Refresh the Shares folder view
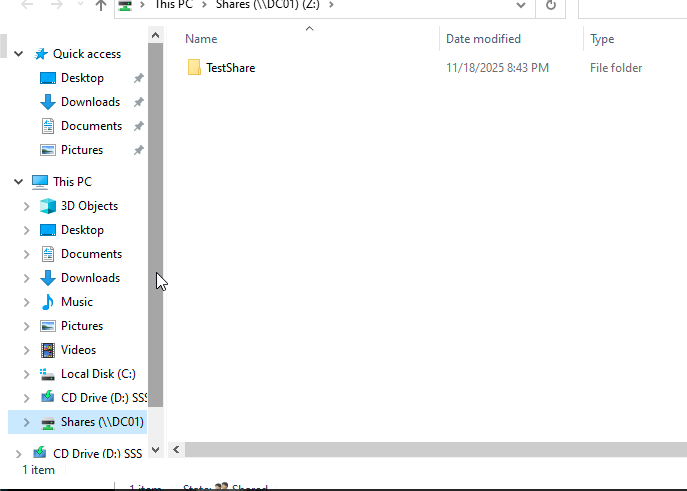 pos(551,5)
